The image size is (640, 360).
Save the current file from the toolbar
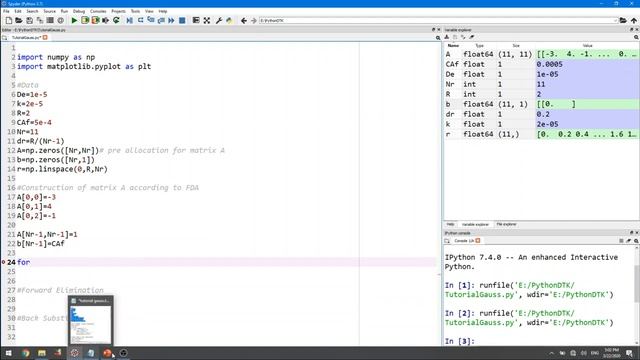point(29,20)
